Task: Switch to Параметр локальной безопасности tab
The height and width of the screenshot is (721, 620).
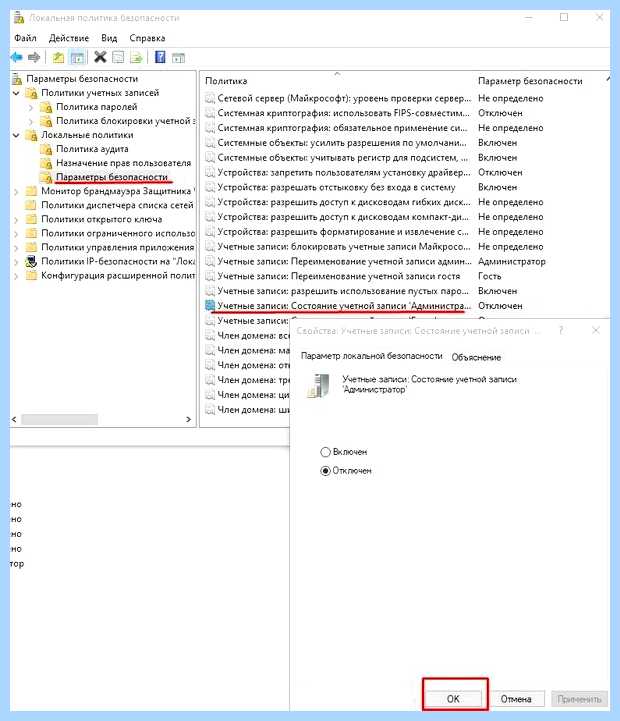Action: 372,356
